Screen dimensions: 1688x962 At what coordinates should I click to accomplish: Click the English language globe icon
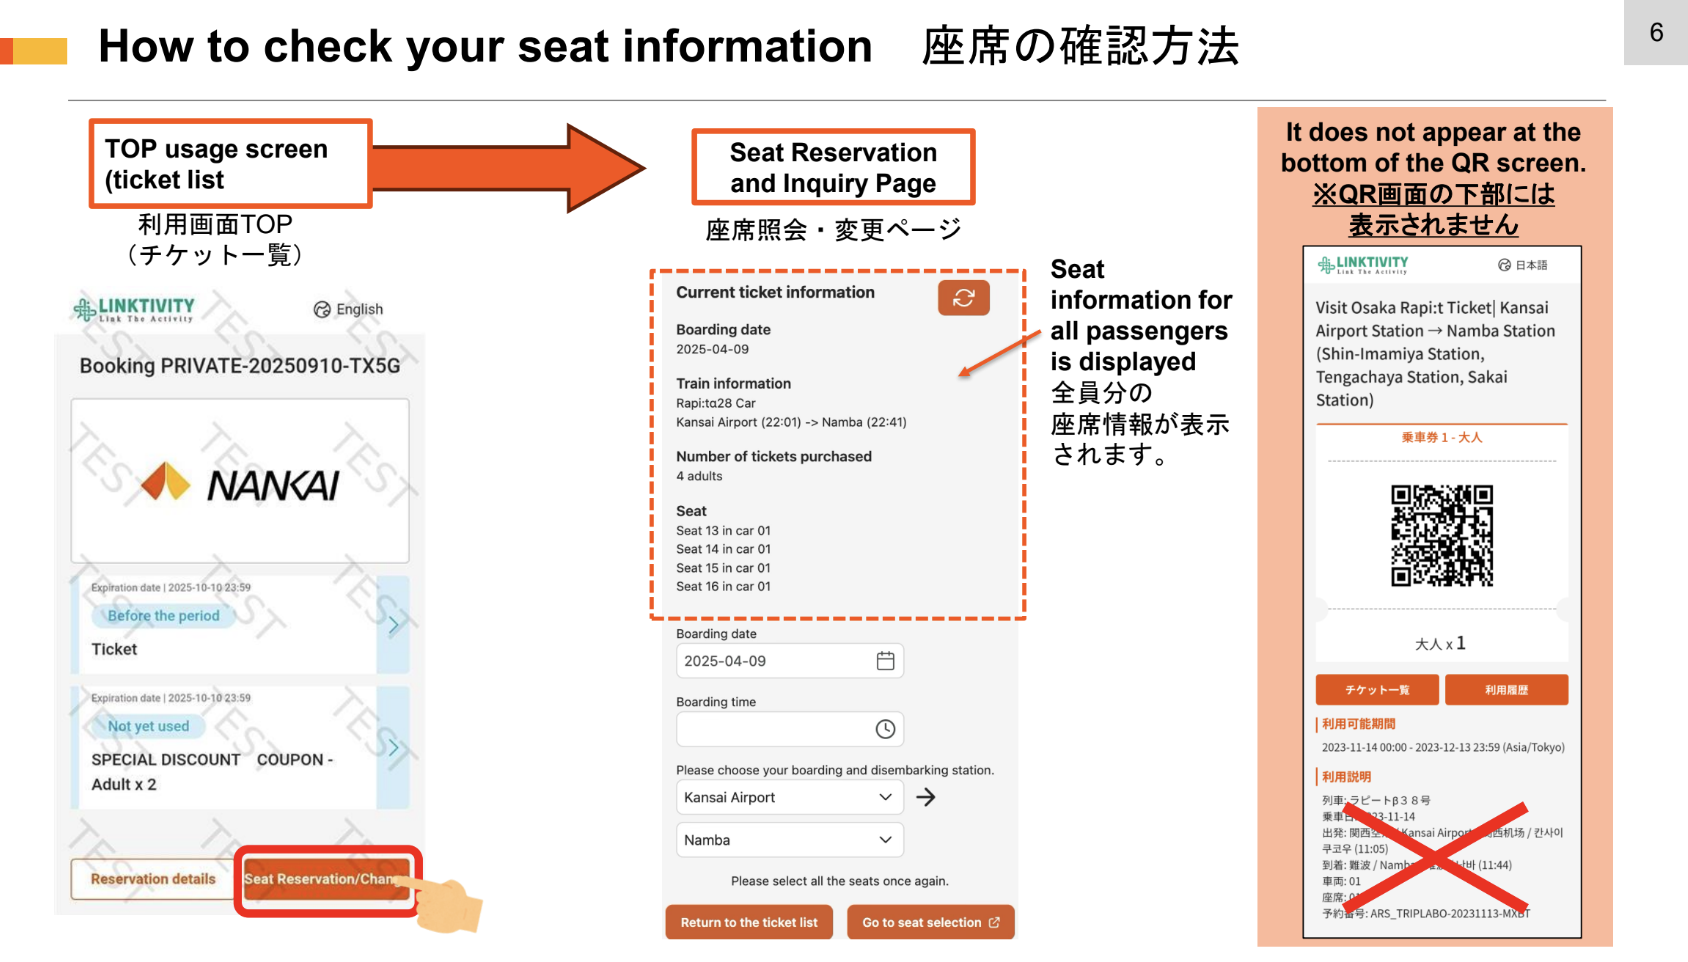[322, 310]
